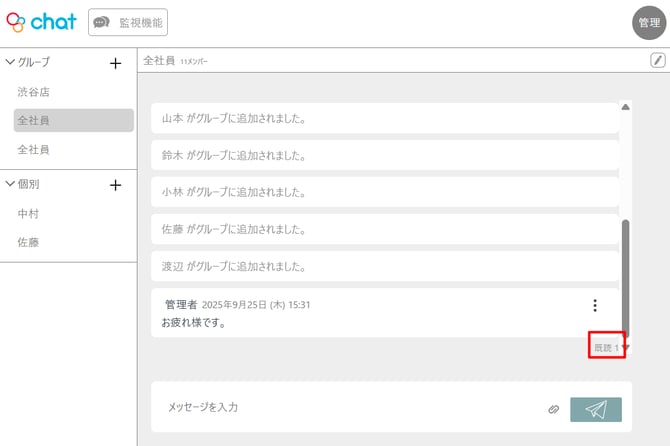The width and height of the screenshot is (670, 446).
Task: Open individual chat with 中村
Action: pyautogui.click(x=28, y=213)
